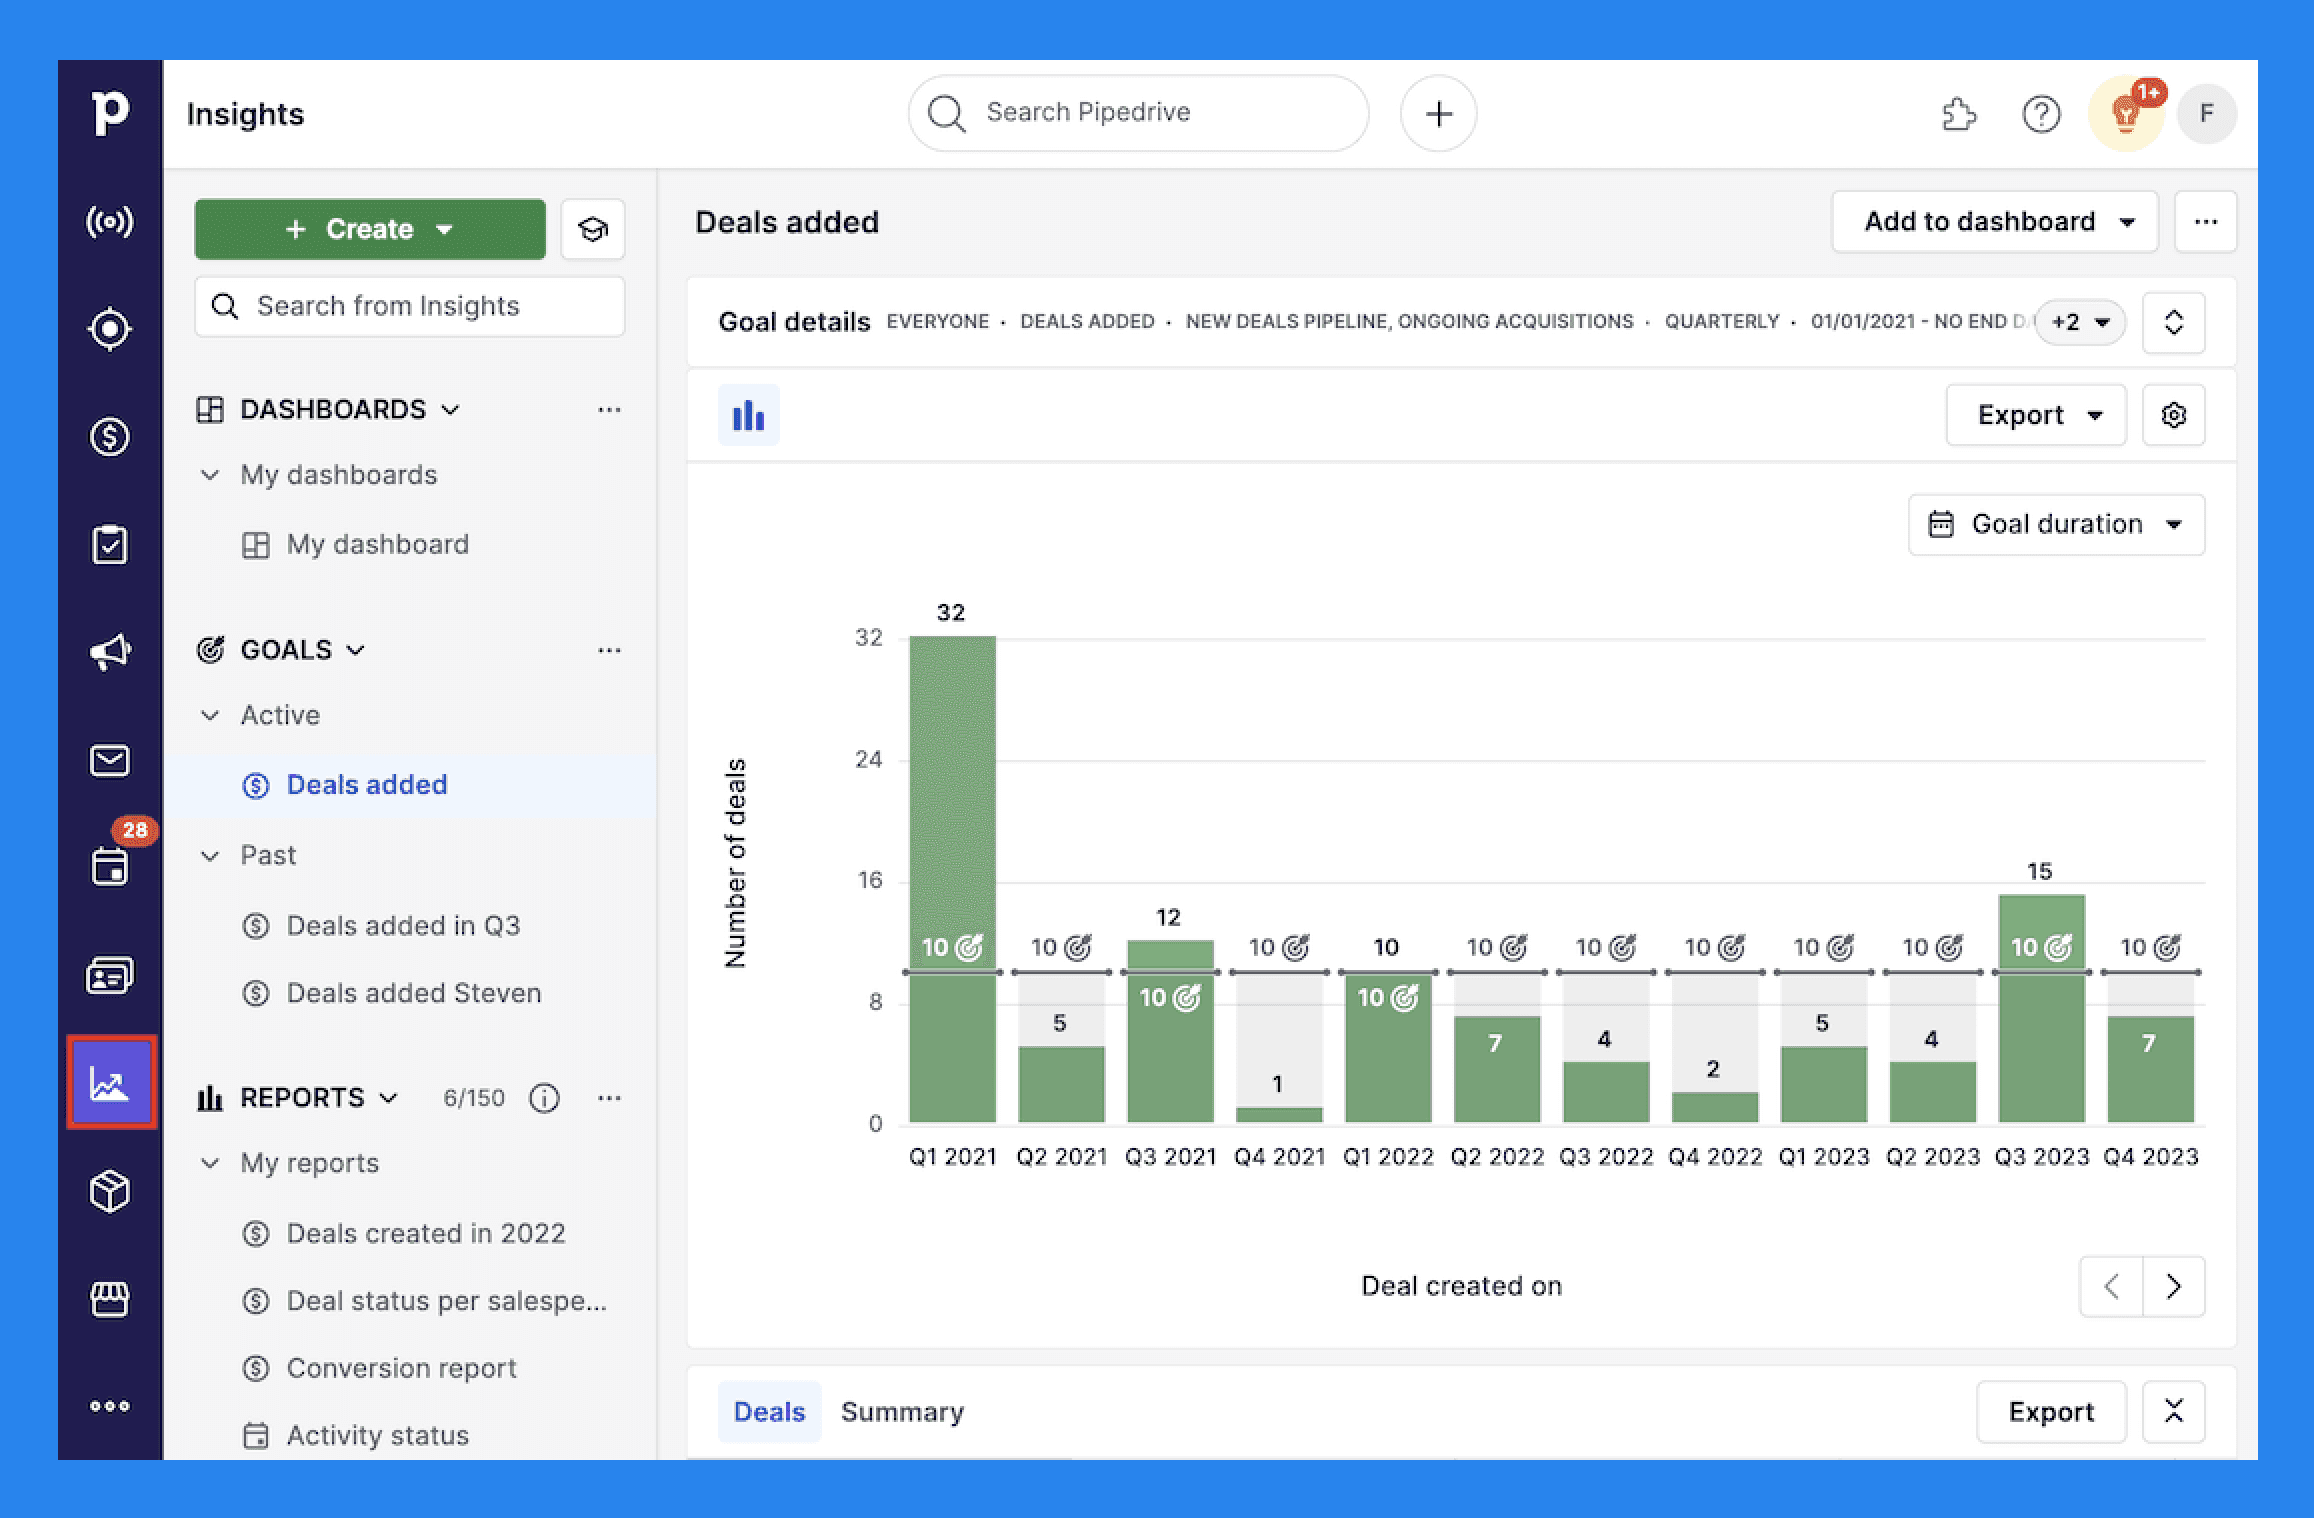Click the Q1 2021 bar showing 32
Screen dimensions: 2314x1518
[952, 879]
